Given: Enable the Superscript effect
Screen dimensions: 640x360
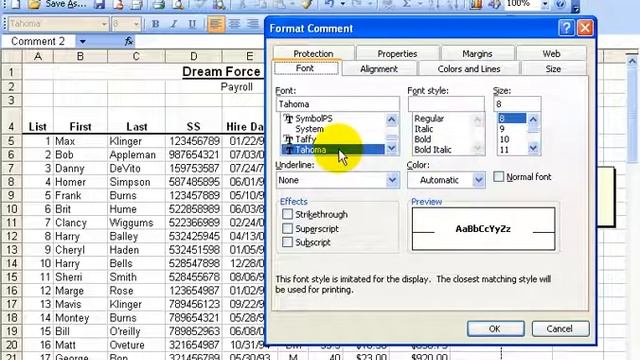Looking at the screenshot, I should (x=287, y=228).
